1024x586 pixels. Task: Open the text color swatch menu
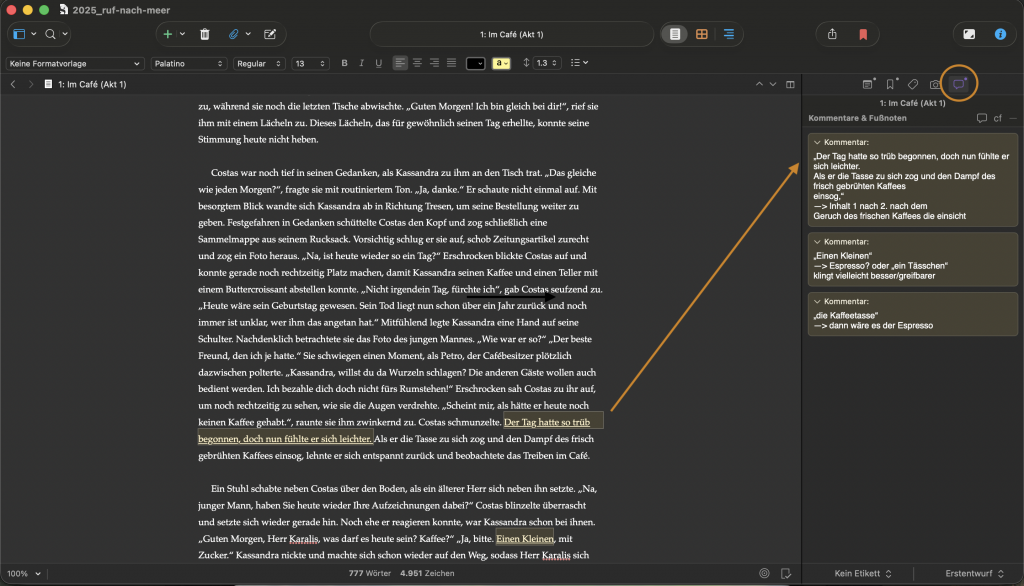tap(474, 62)
